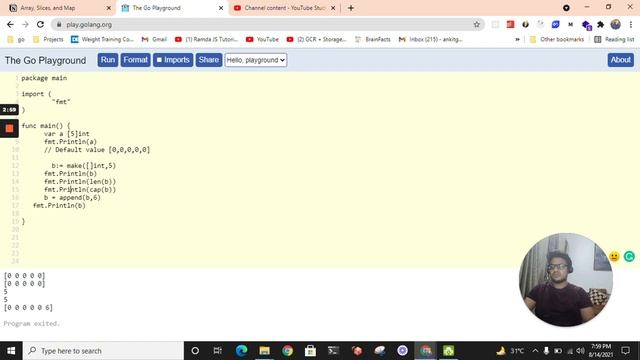The image size is (640, 360).
Task: Open a new browser tab
Action: [x=351, y=8]
